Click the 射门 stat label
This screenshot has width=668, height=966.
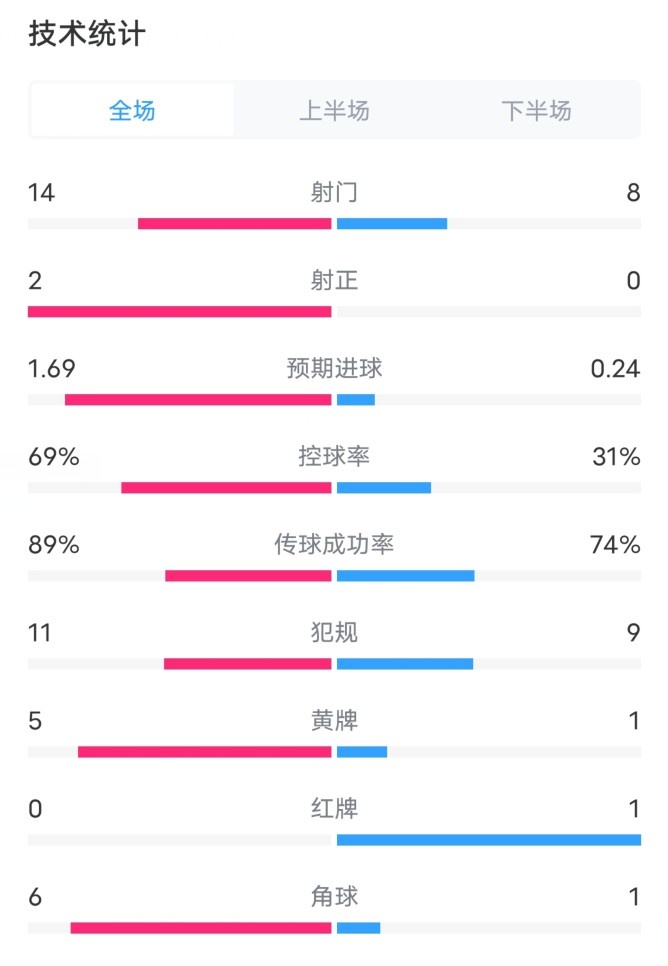click(334, 192)
